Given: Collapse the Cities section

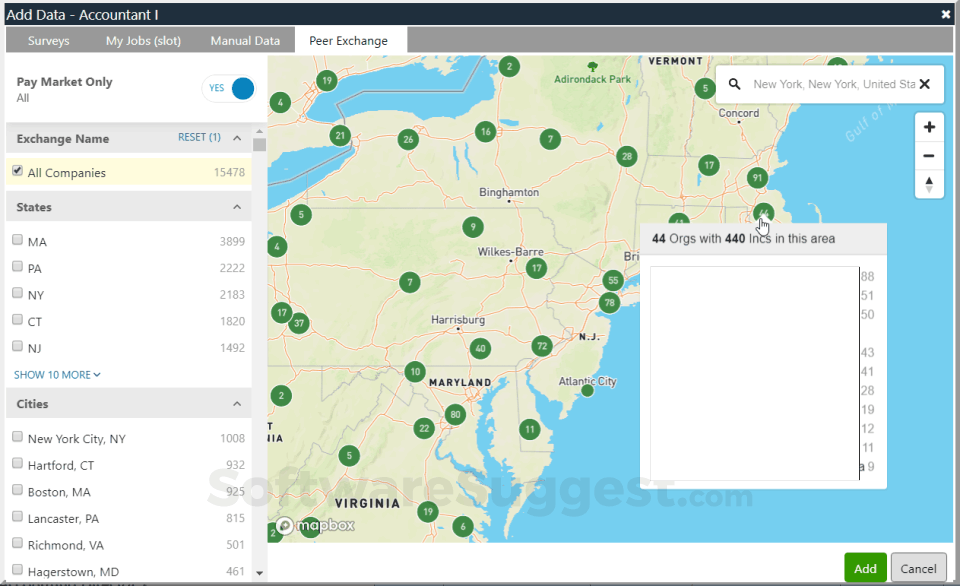Looking at the screenshot, I should [x=238, y=403].
